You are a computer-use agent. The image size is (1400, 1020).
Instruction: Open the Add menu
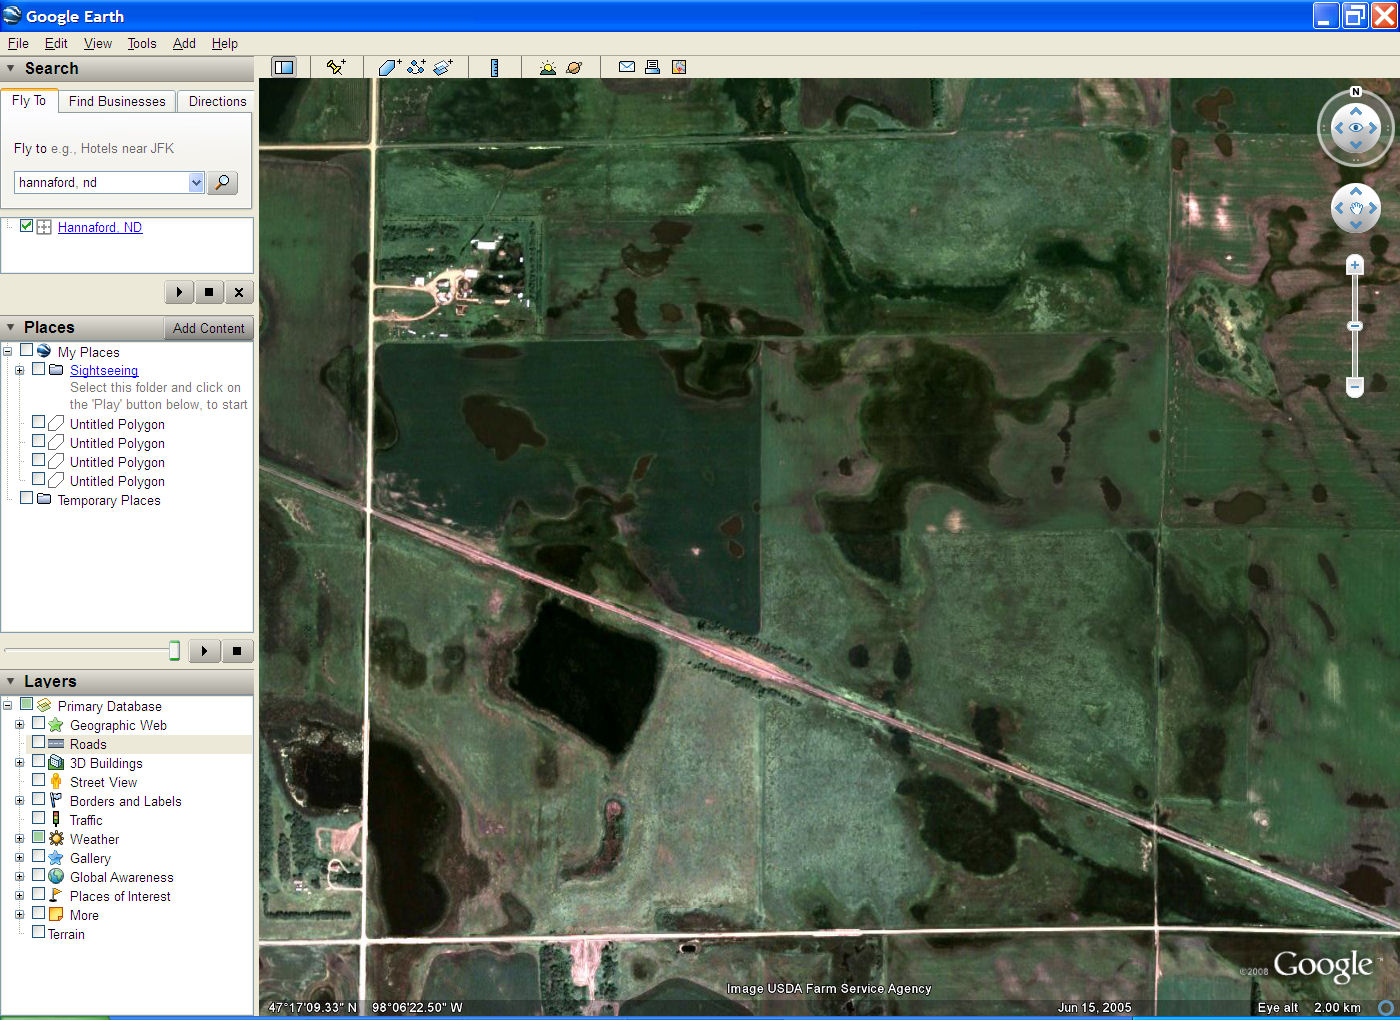(x=184, y=44)
